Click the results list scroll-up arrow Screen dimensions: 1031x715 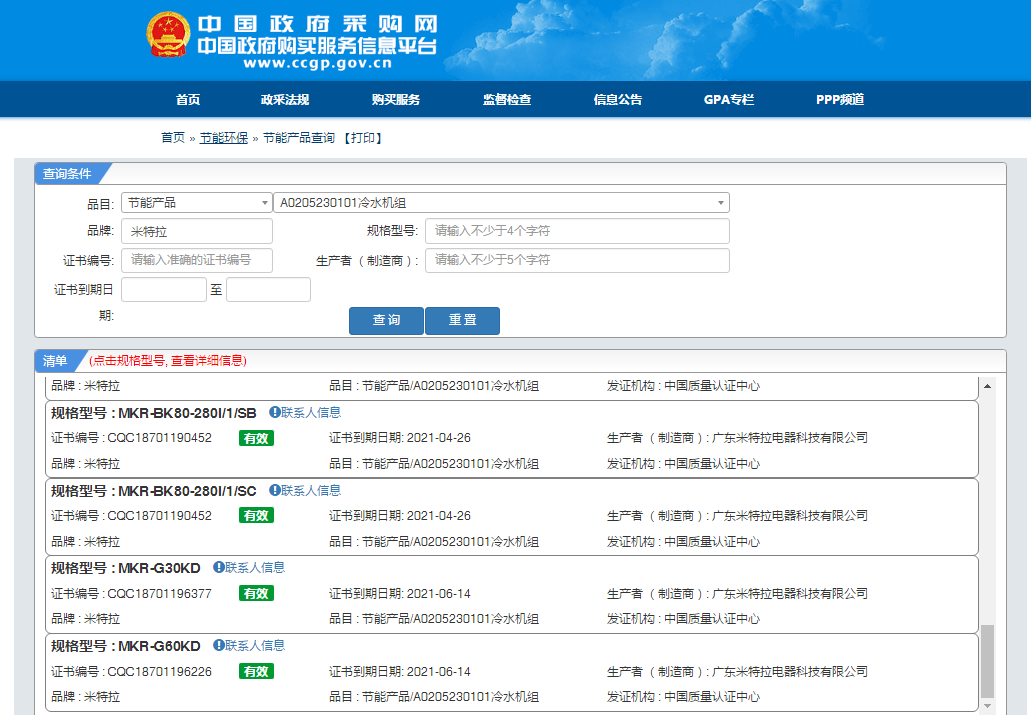coord(987,386)
